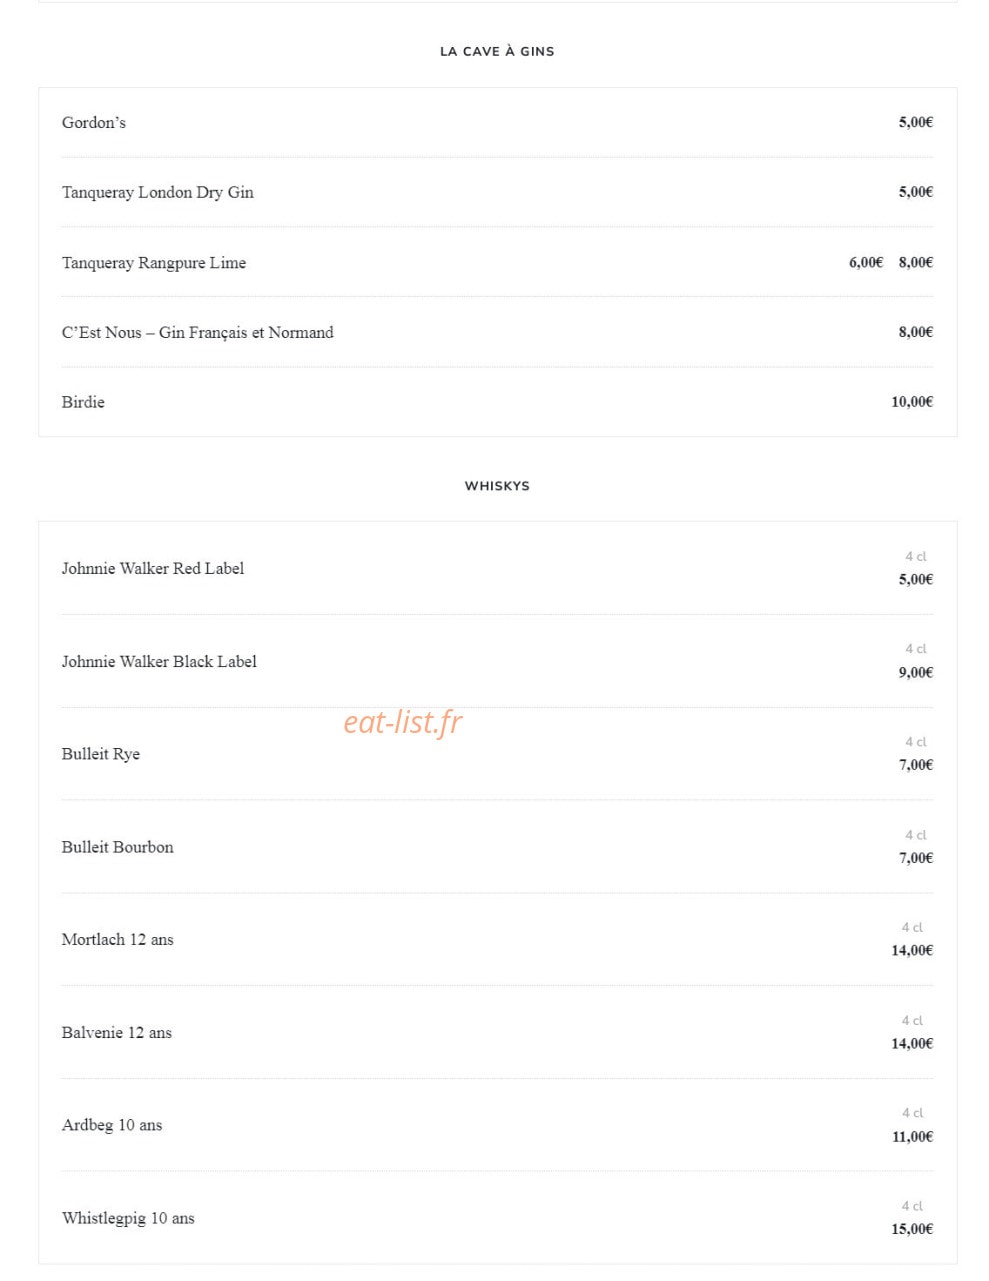Select Mortlach 12 ans

point(118,940)
